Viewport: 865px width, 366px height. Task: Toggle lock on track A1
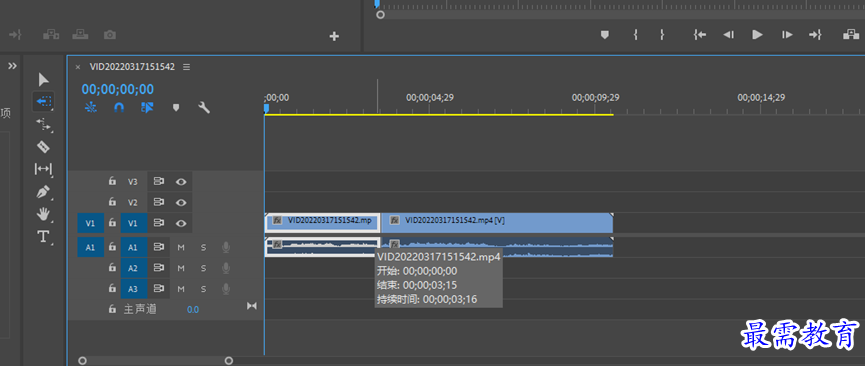[112, 247]
